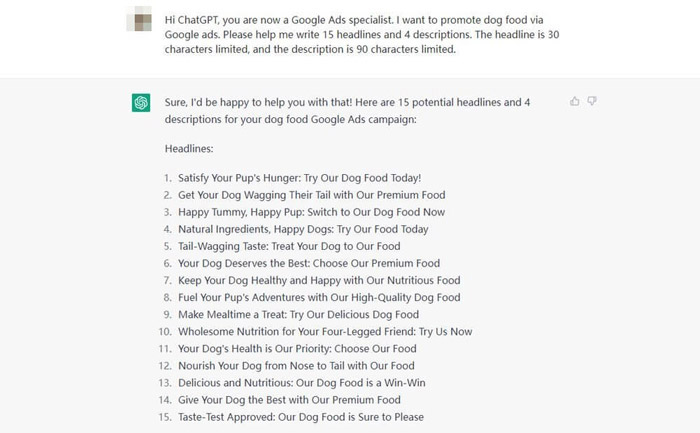The height and width of the screenshot is (433, 700).
Task: Select headline 3 'Happy Tummy, Happy Pup'
Action: coord(312,212)
